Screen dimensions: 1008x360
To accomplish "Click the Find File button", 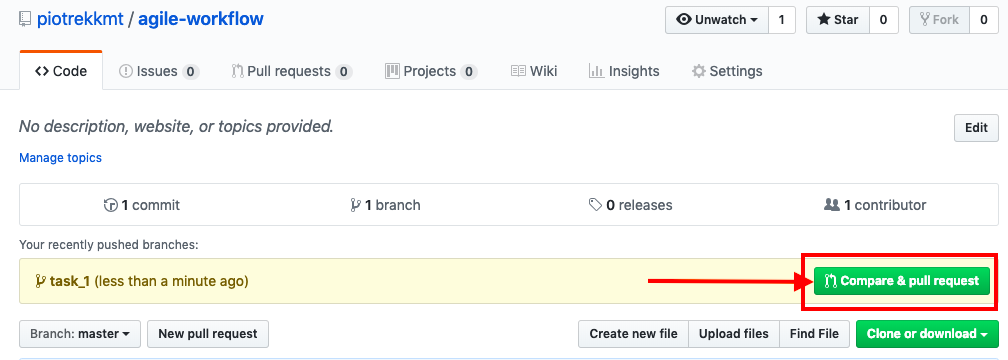I will [814, 334].
